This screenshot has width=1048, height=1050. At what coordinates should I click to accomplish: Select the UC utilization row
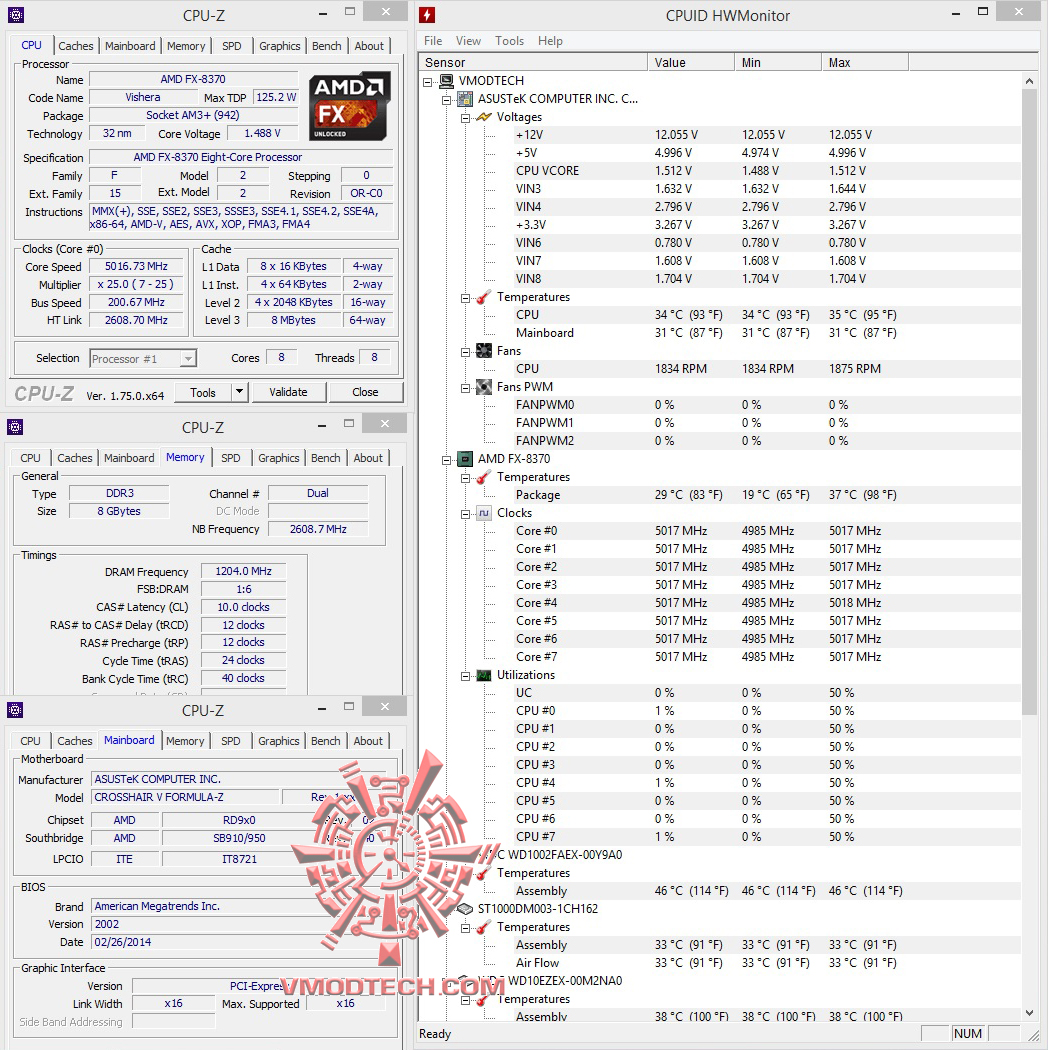coord(767,693)
